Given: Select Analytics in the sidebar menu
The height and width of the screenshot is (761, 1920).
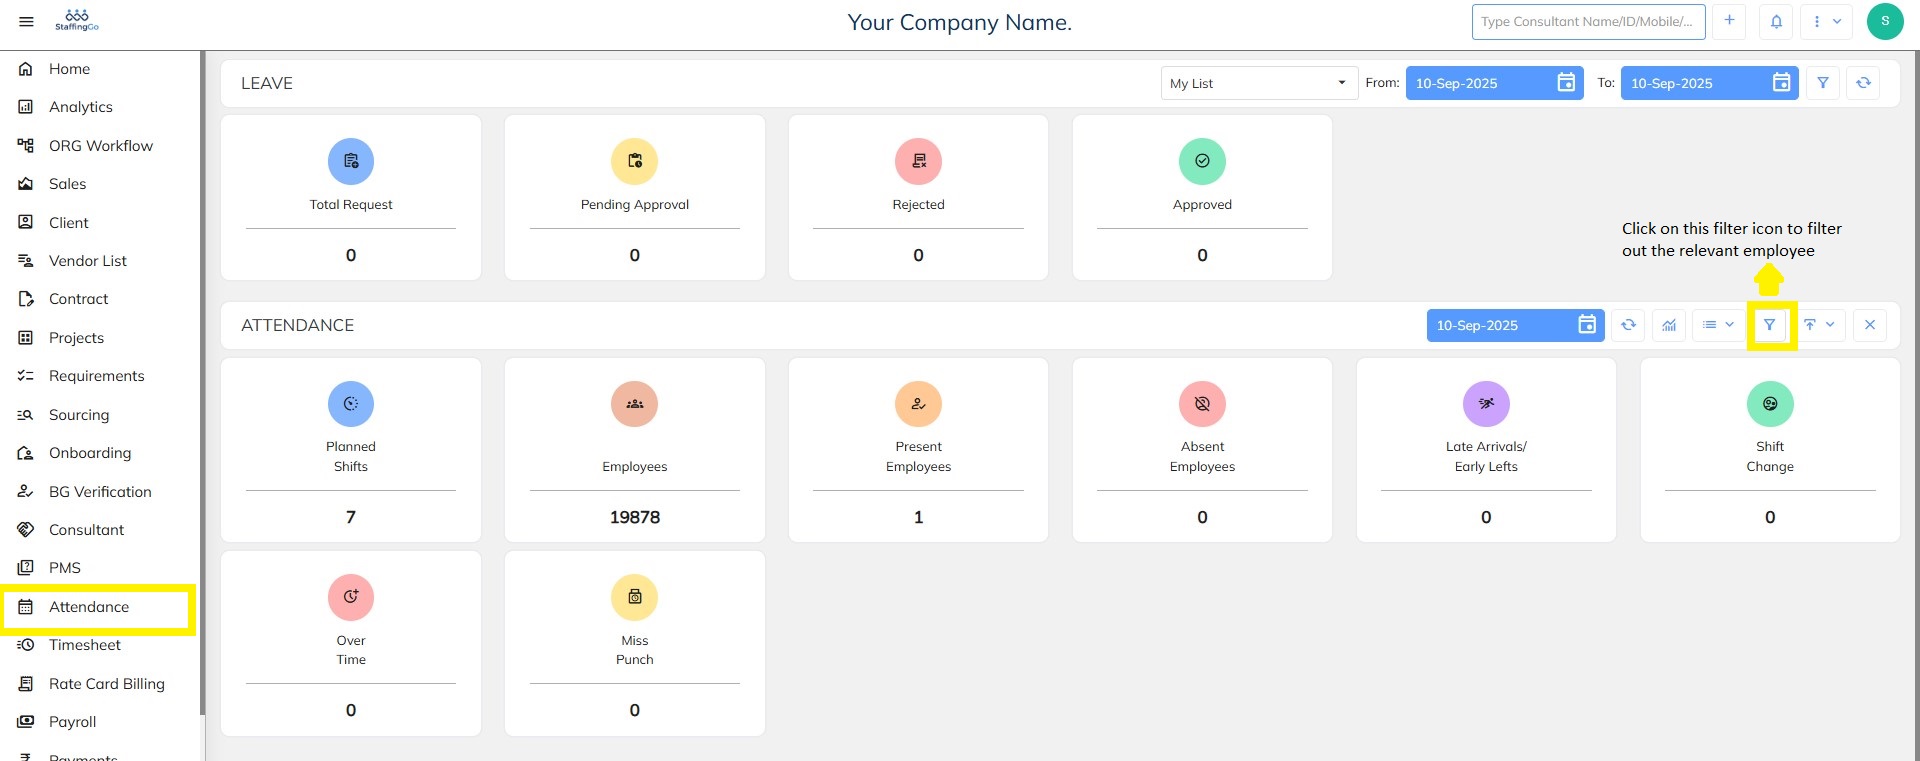Looking at the screenshot, I should pos(81,107).
